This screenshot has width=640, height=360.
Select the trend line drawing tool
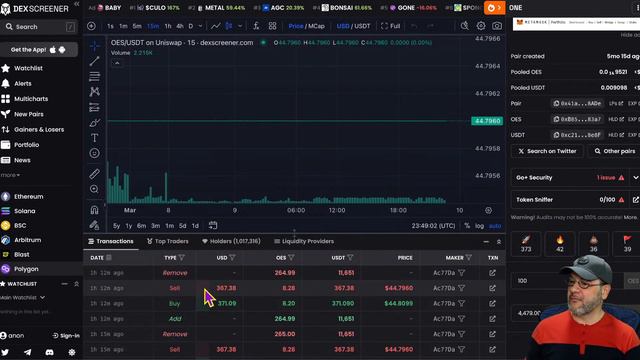pyautogui.click(x=94, y=61)
